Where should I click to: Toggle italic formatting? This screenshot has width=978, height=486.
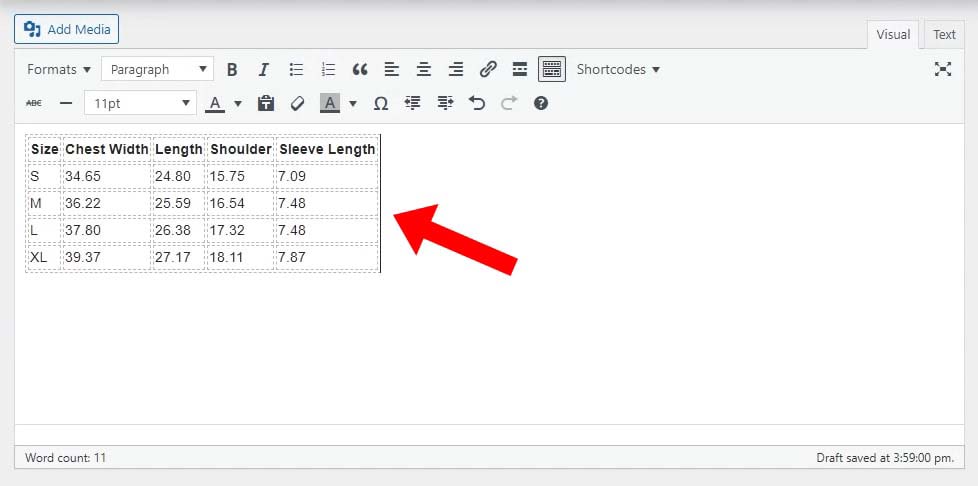tap(264, 70)
